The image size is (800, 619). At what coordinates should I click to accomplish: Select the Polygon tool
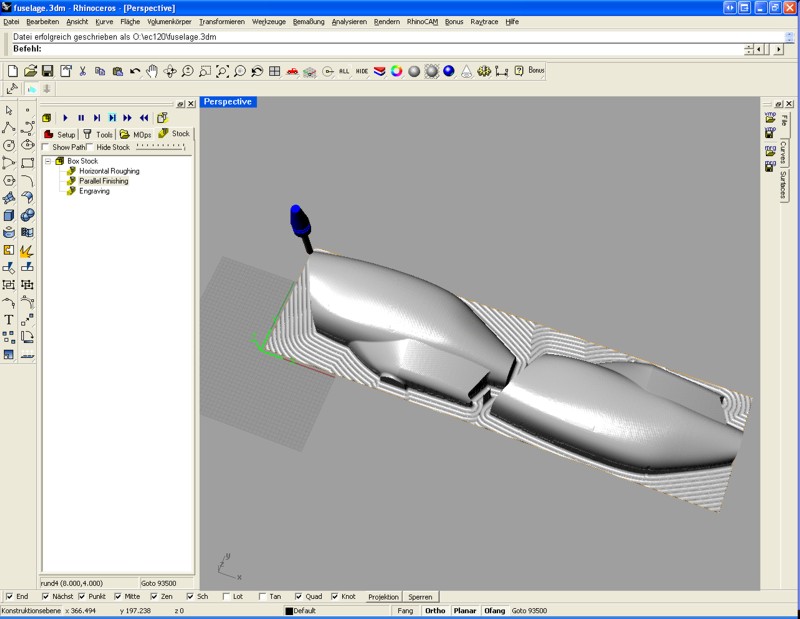(x=9, y=181)
